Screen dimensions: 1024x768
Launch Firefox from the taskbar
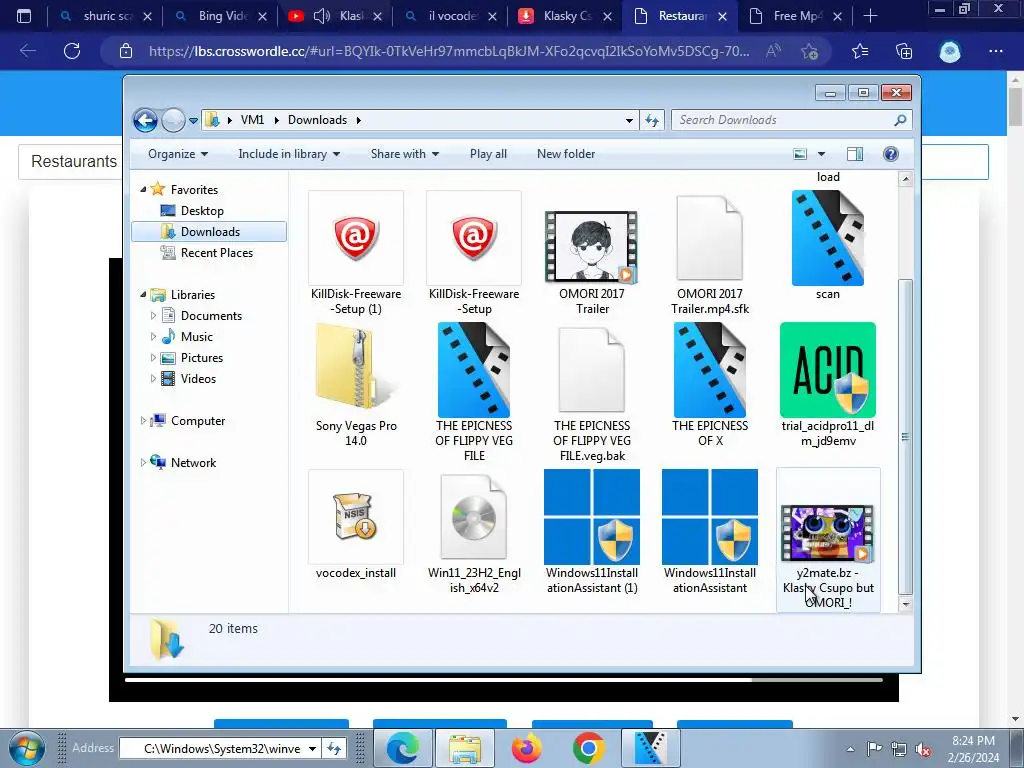pos(526,748)
